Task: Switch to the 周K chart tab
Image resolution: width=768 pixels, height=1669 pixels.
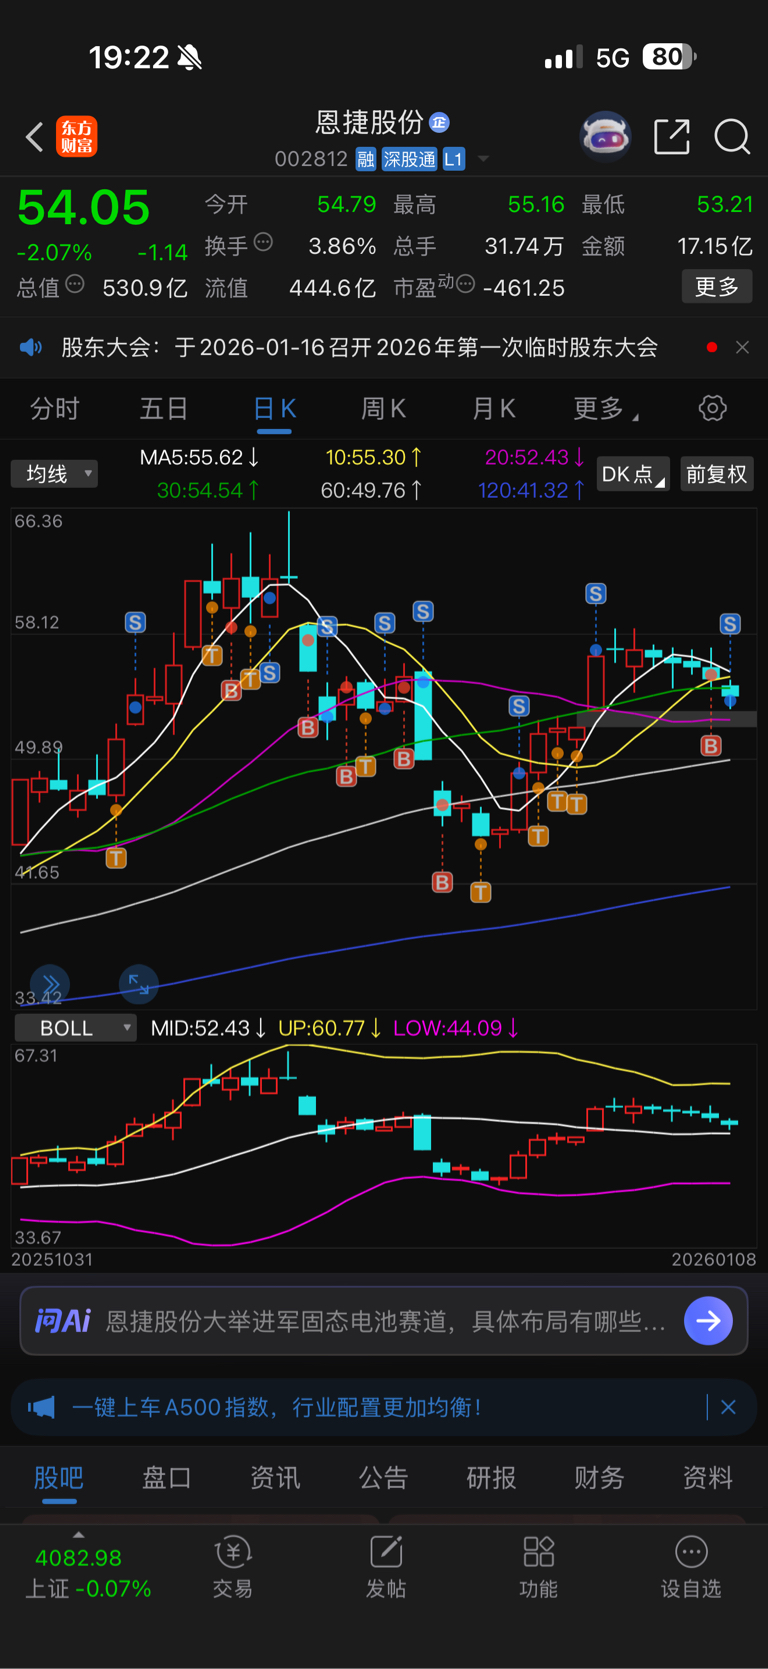Action: 383,408
